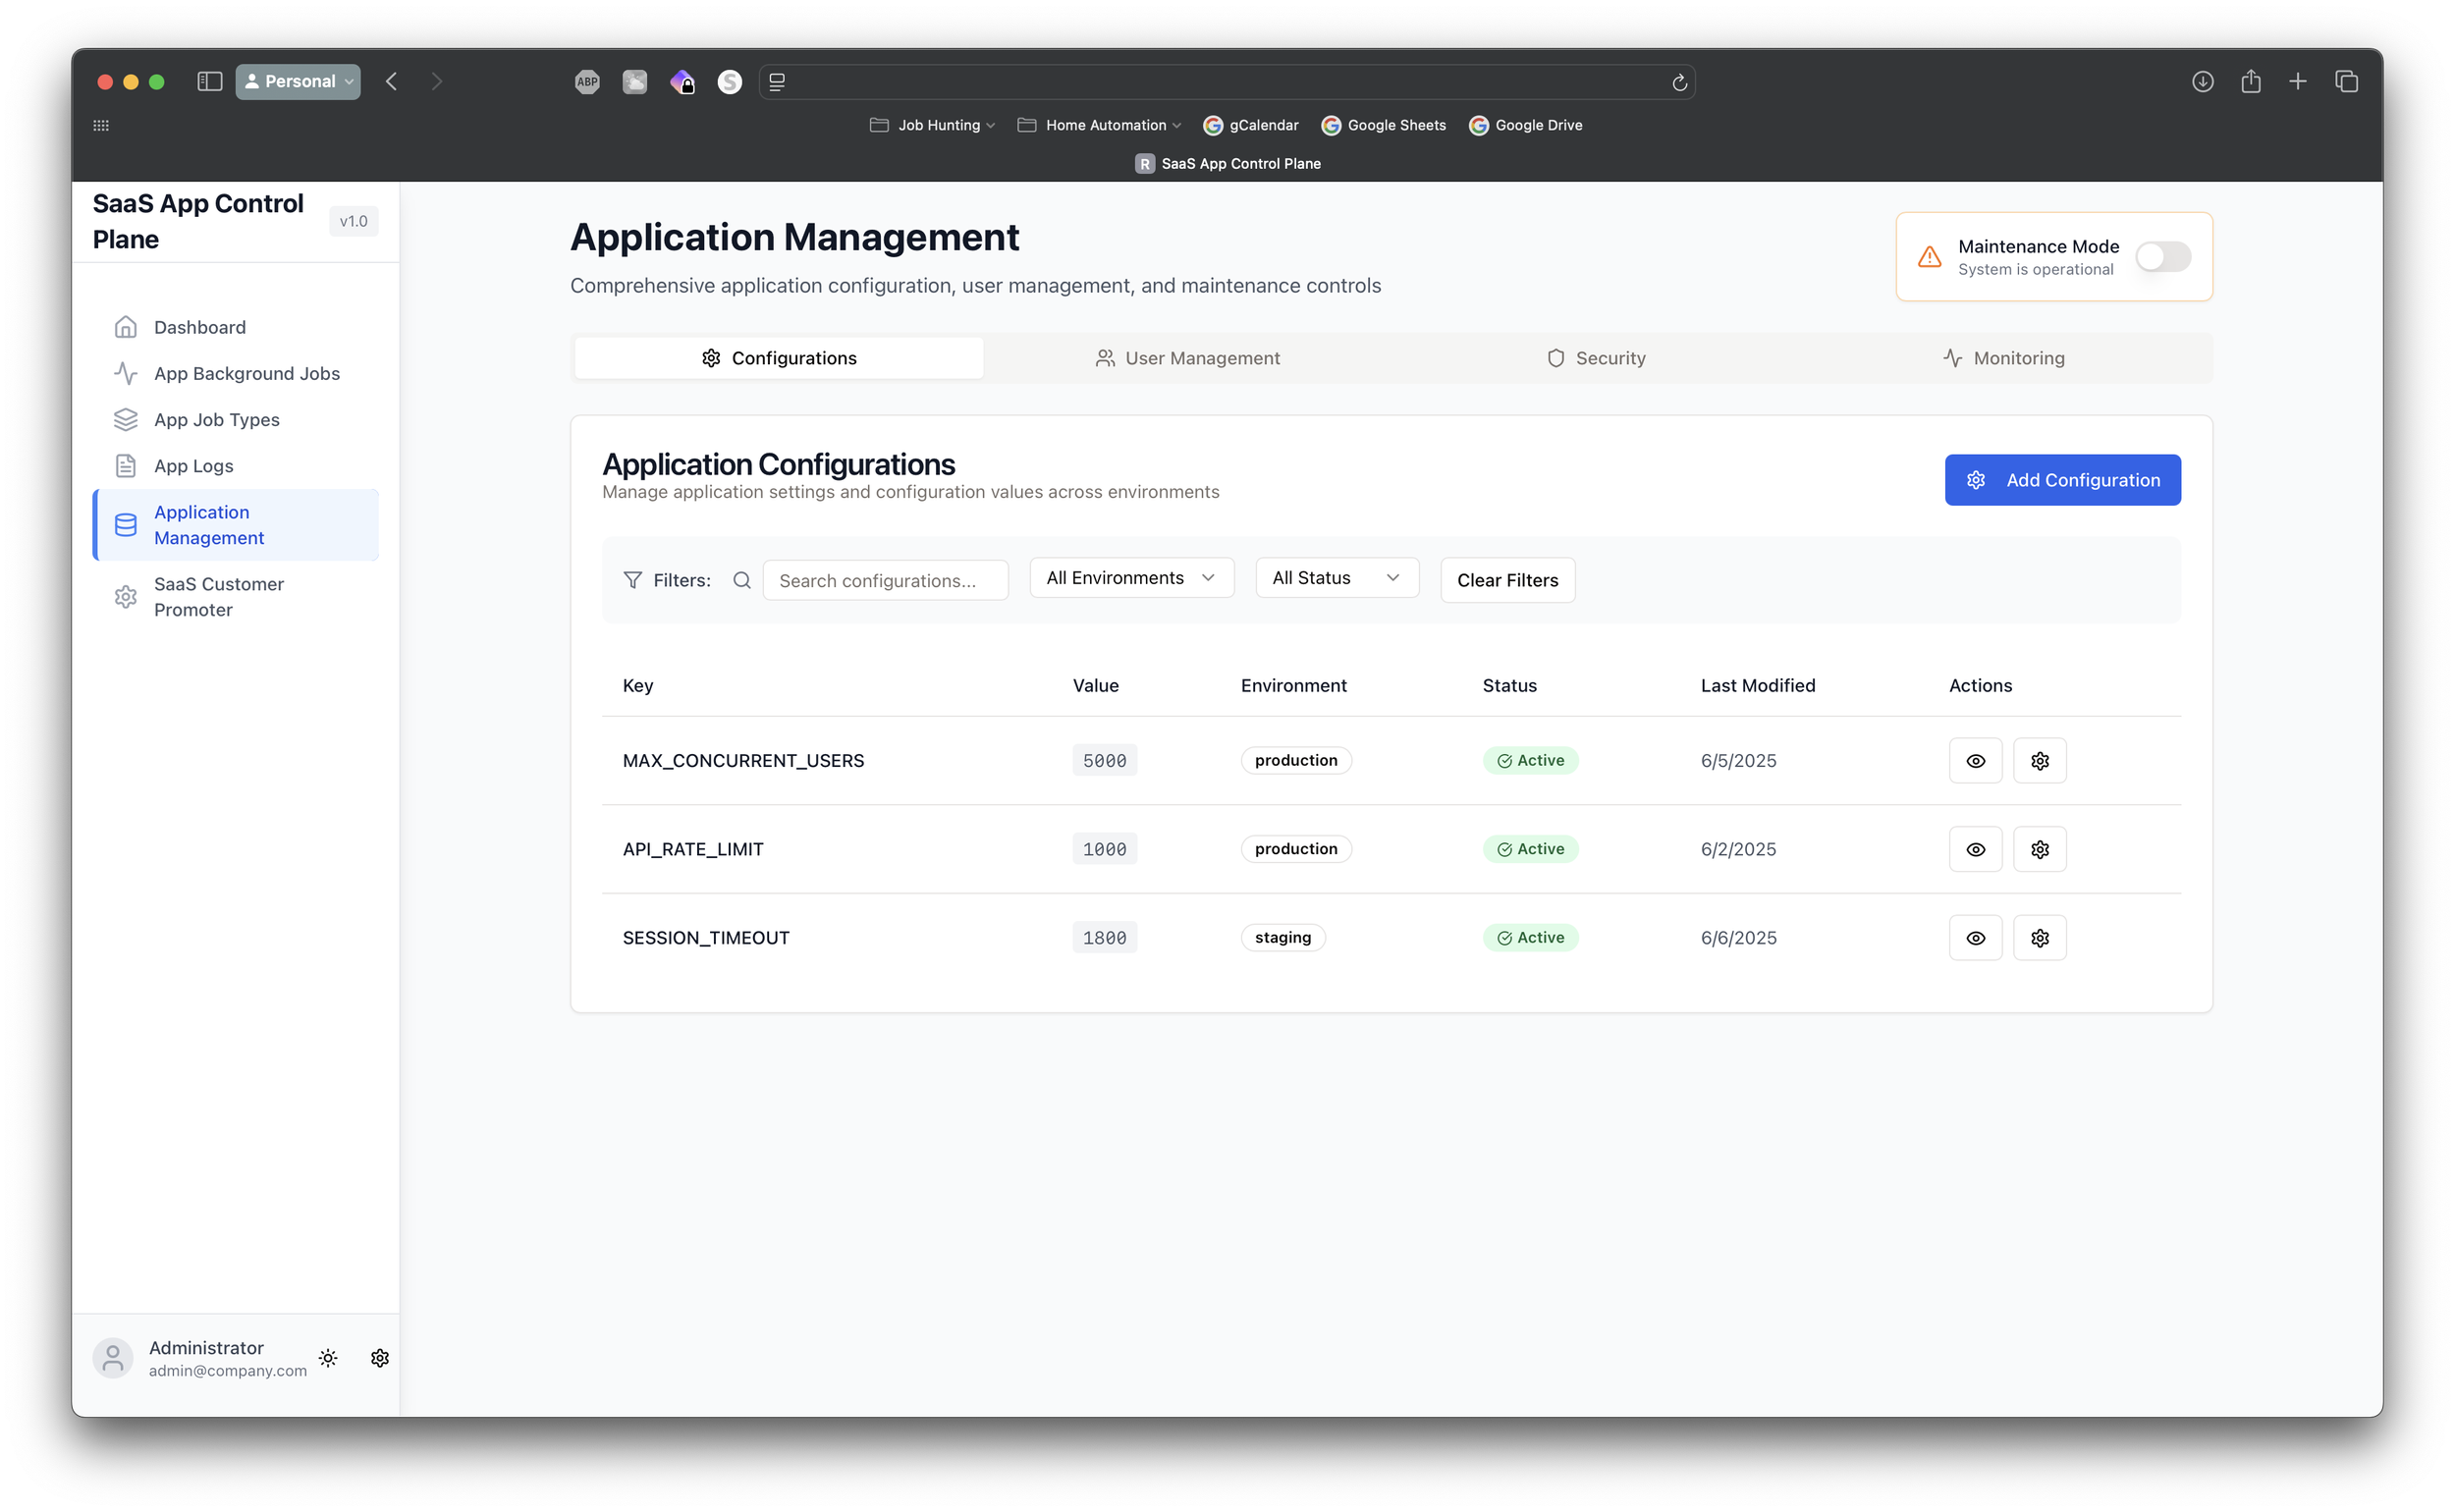This screenshot has height=1512, width=2455.
Task: Click the gear icon for MAX_CONCURRENT_USERS row
Action: tap(2039, 760)
